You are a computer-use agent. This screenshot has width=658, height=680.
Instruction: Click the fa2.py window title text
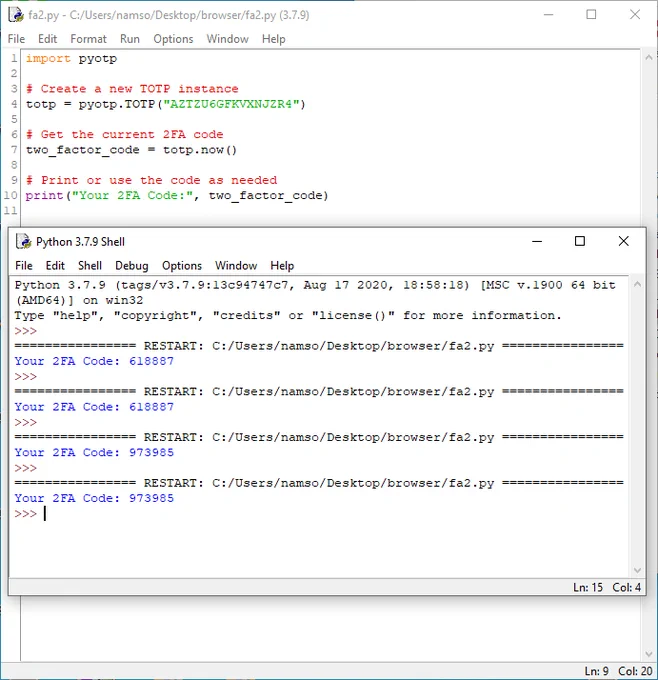pos(169,15)
